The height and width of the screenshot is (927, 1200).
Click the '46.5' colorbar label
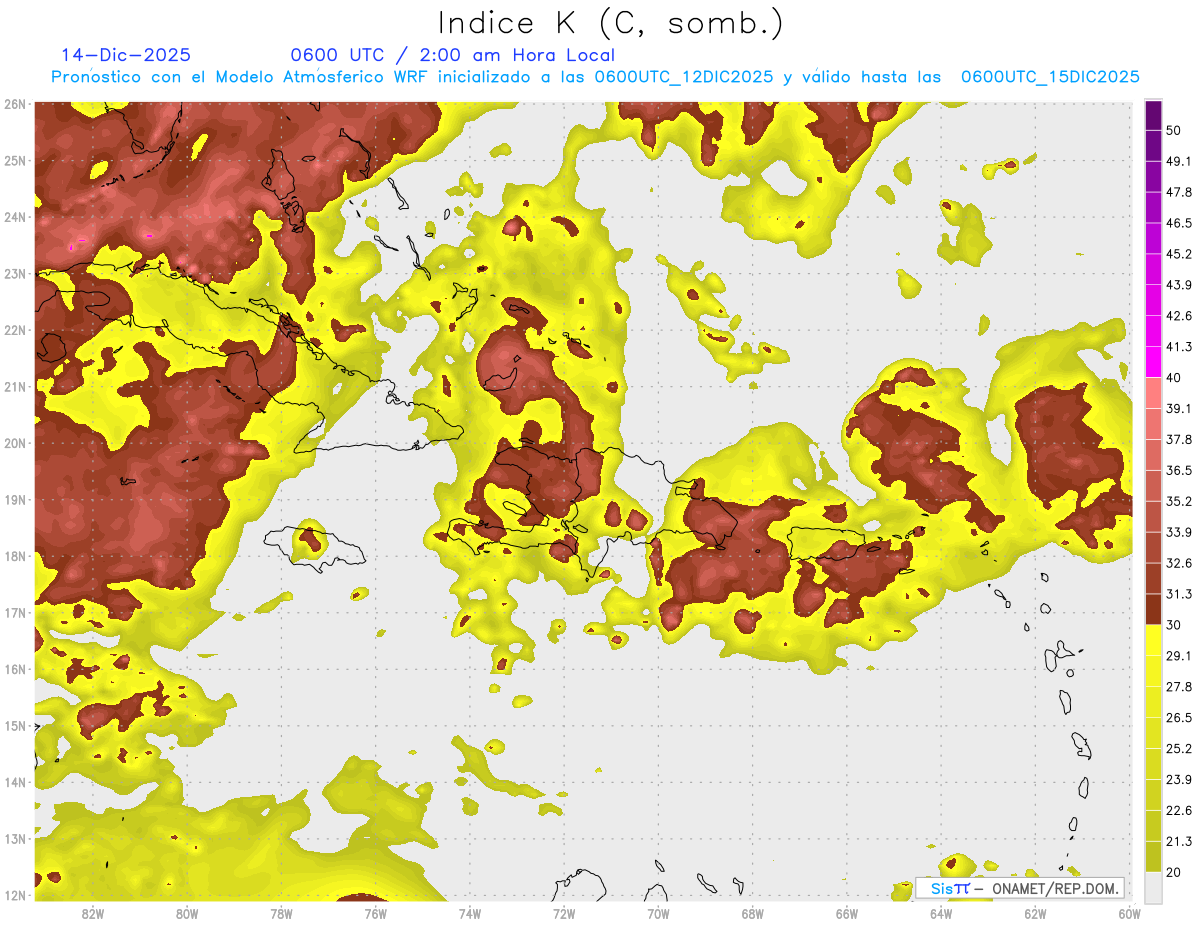(1179, 223)
